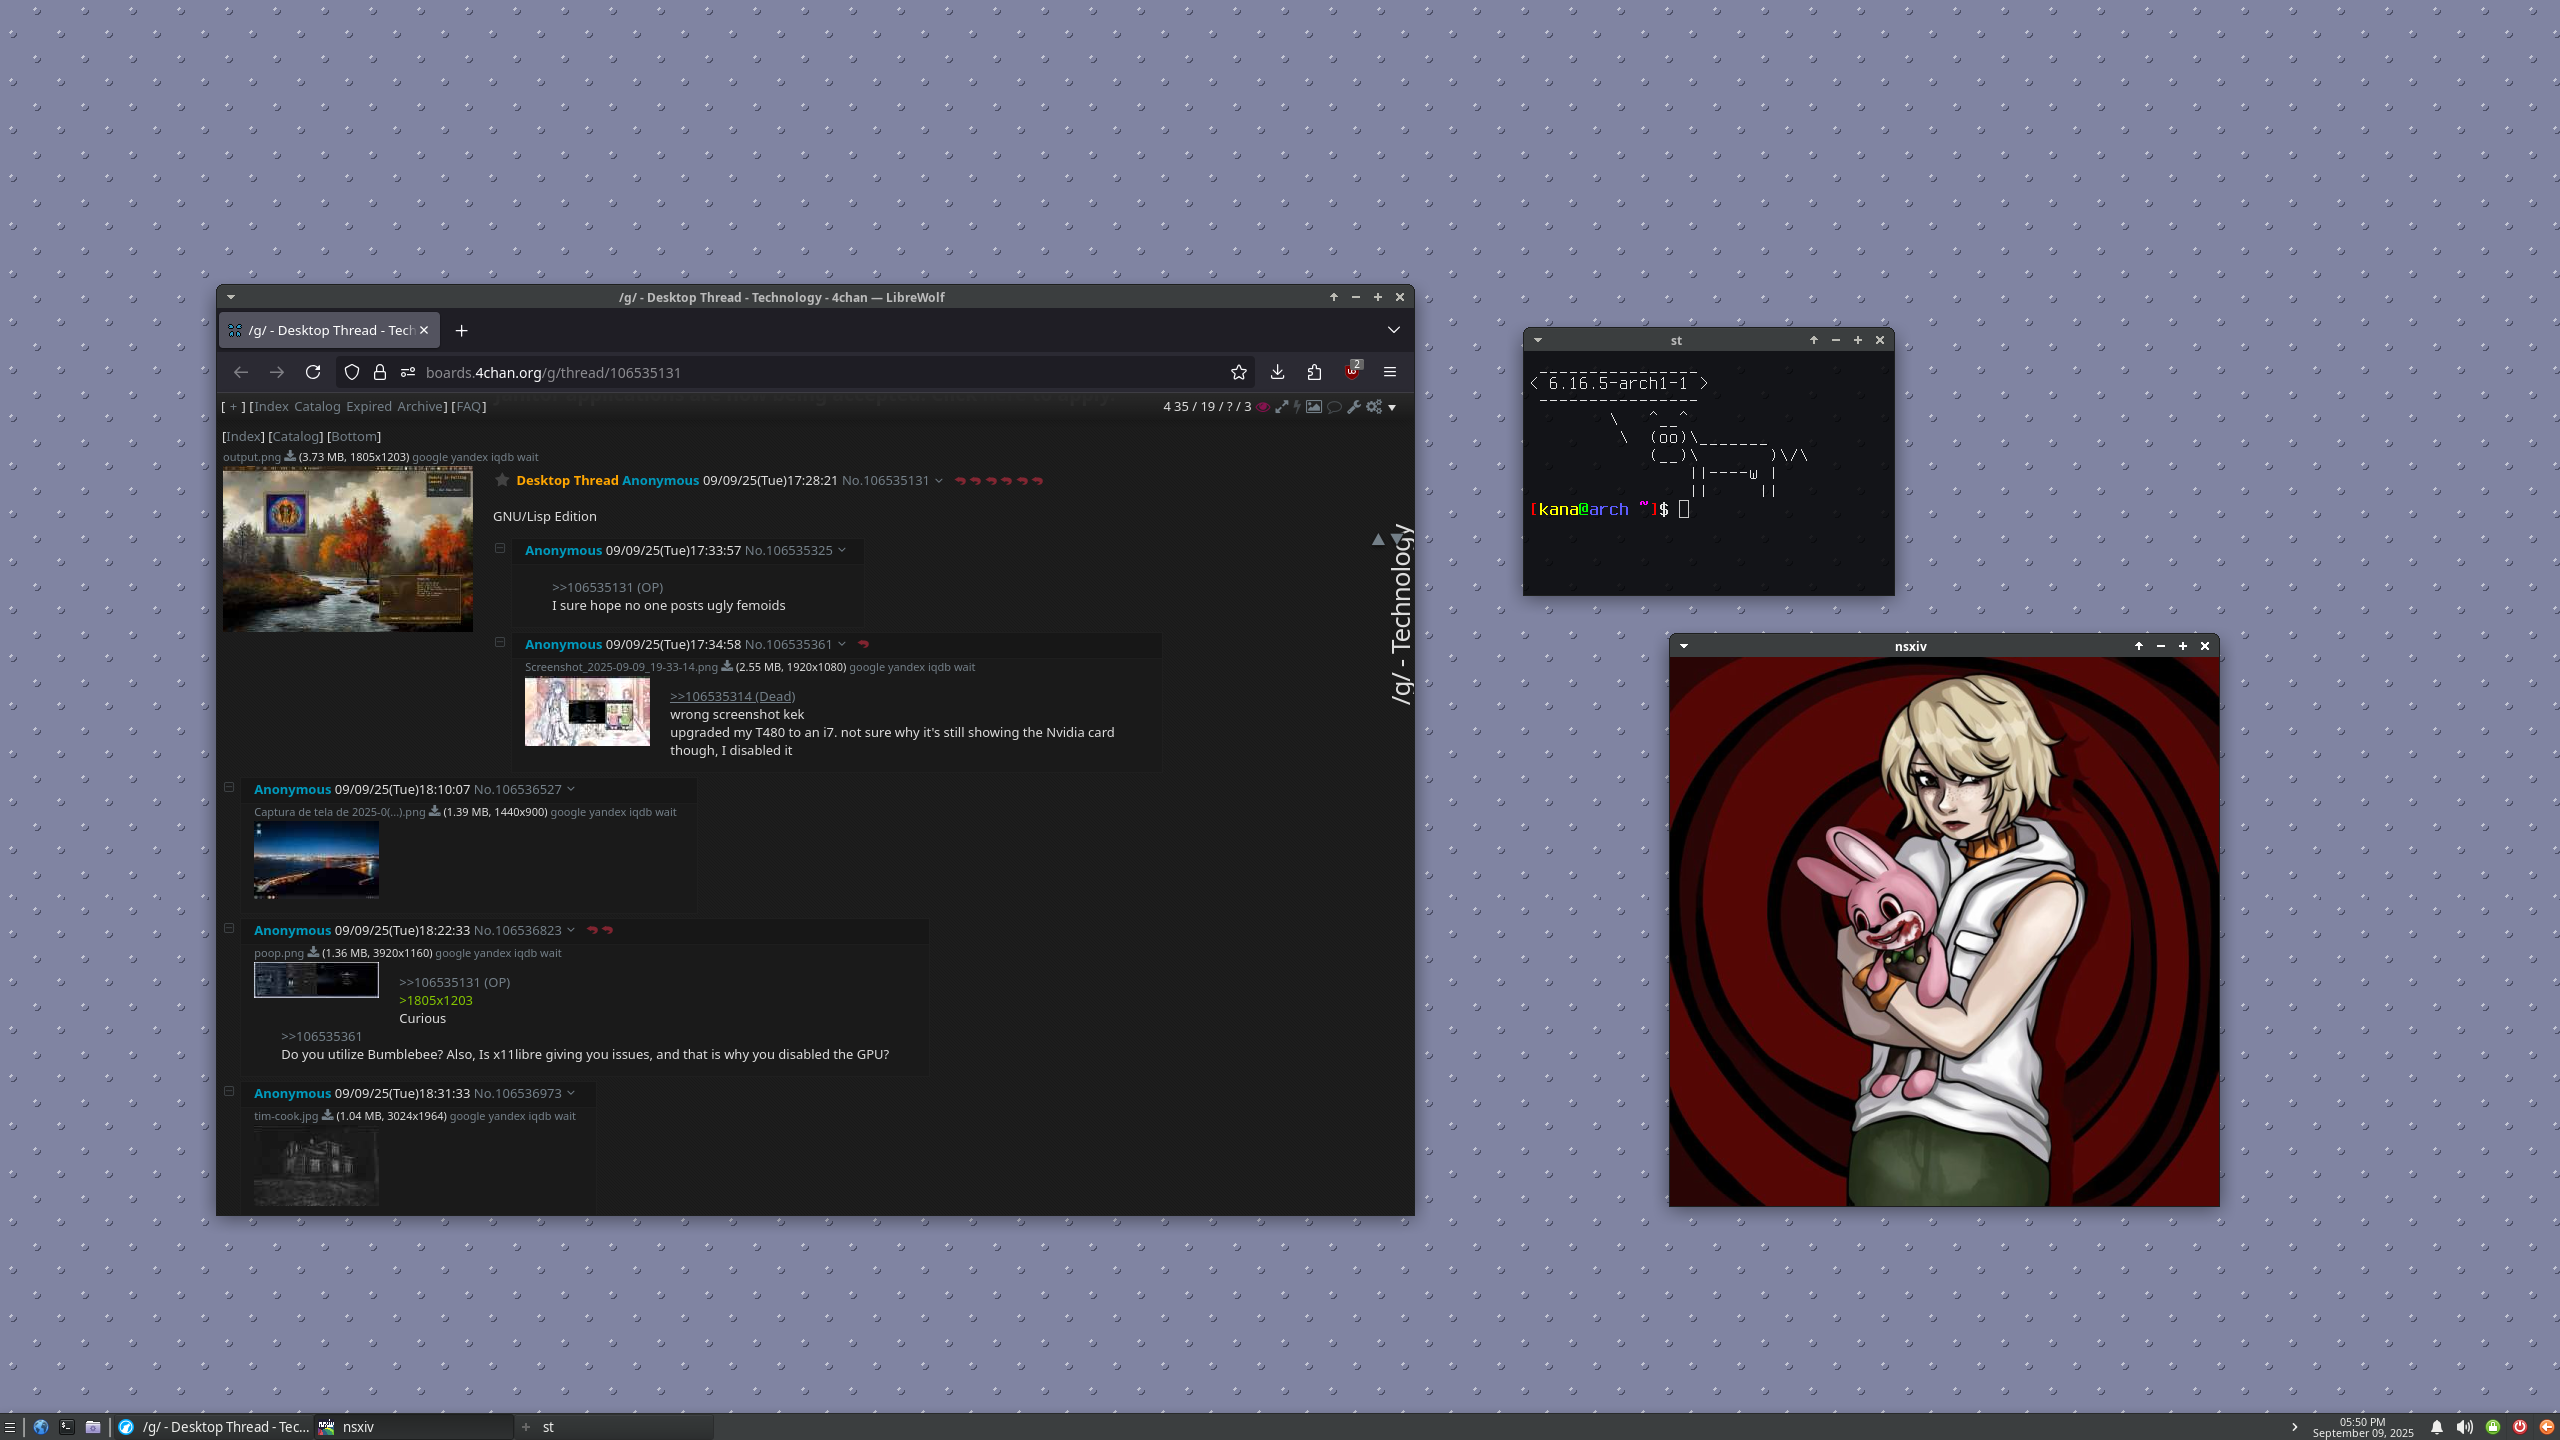Open post menu arrow for No.106536823
2560x1440 pixels.
pos(571,930)
